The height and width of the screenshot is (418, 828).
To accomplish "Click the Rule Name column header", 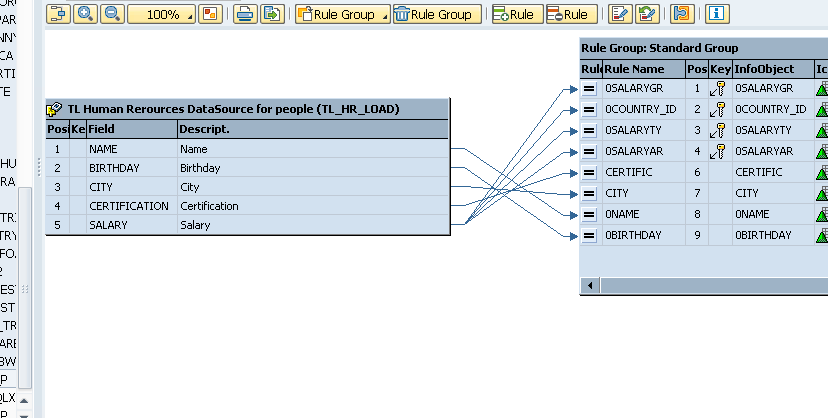I will tap(644, 69).
